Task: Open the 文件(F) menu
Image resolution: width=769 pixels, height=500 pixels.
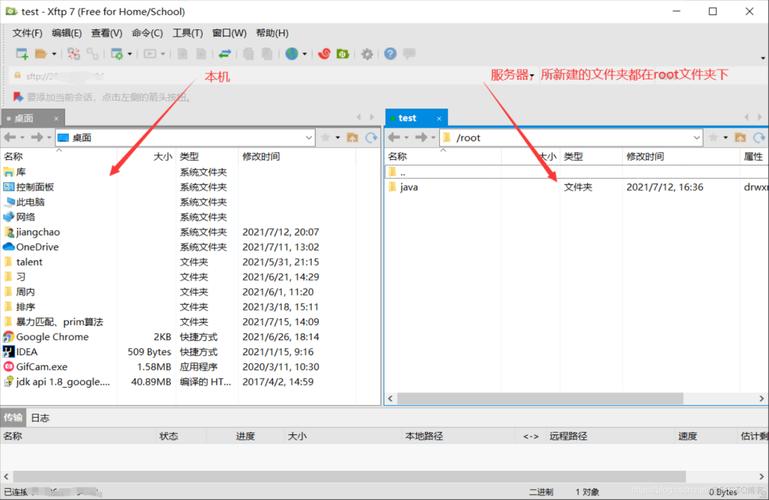Action: click(27, 33)
